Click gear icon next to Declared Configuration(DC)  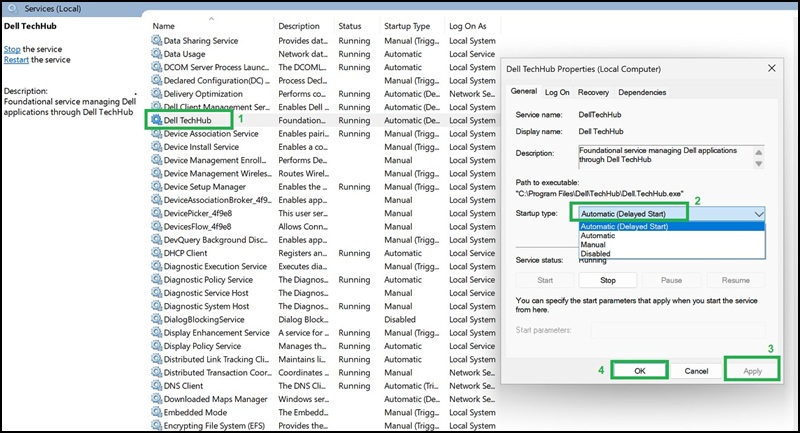pyautogui.click(x=157, y=80)
